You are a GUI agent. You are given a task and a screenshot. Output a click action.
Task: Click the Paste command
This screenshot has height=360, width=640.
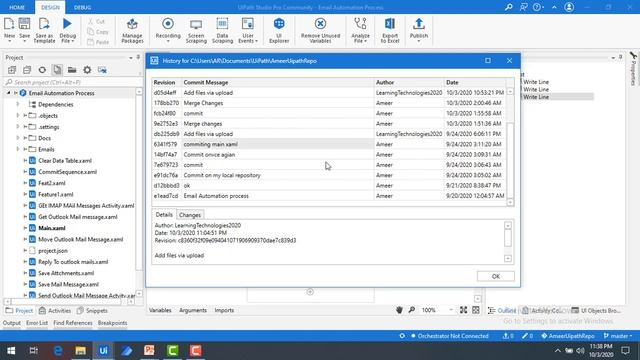pyautogui.click(x=98, y=42)
